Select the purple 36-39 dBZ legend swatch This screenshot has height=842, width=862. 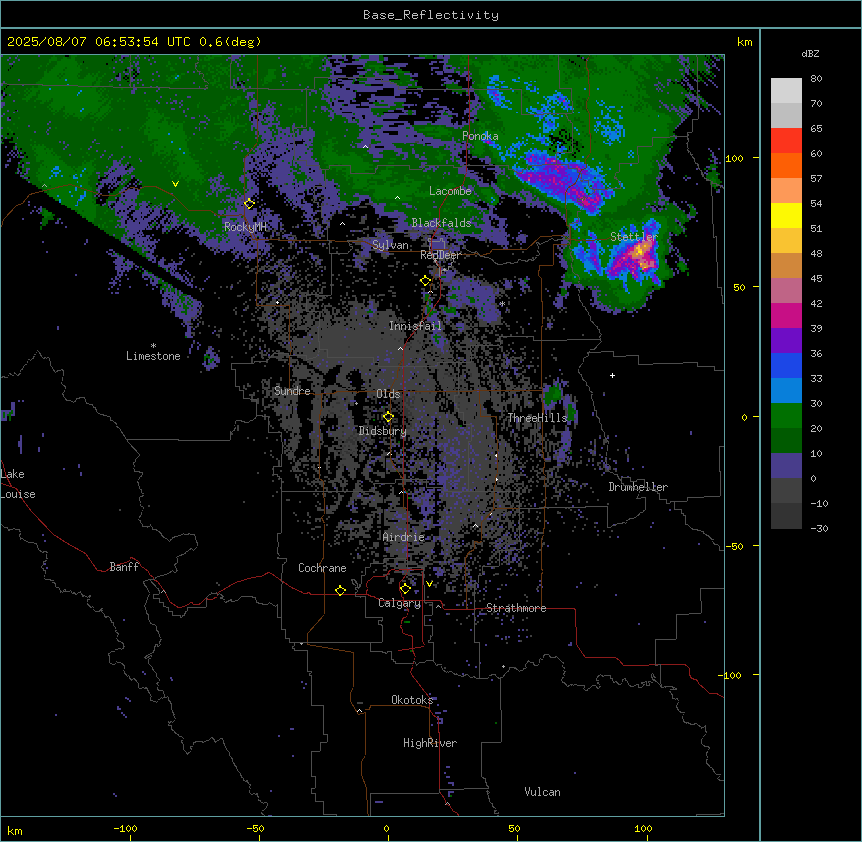786,341
